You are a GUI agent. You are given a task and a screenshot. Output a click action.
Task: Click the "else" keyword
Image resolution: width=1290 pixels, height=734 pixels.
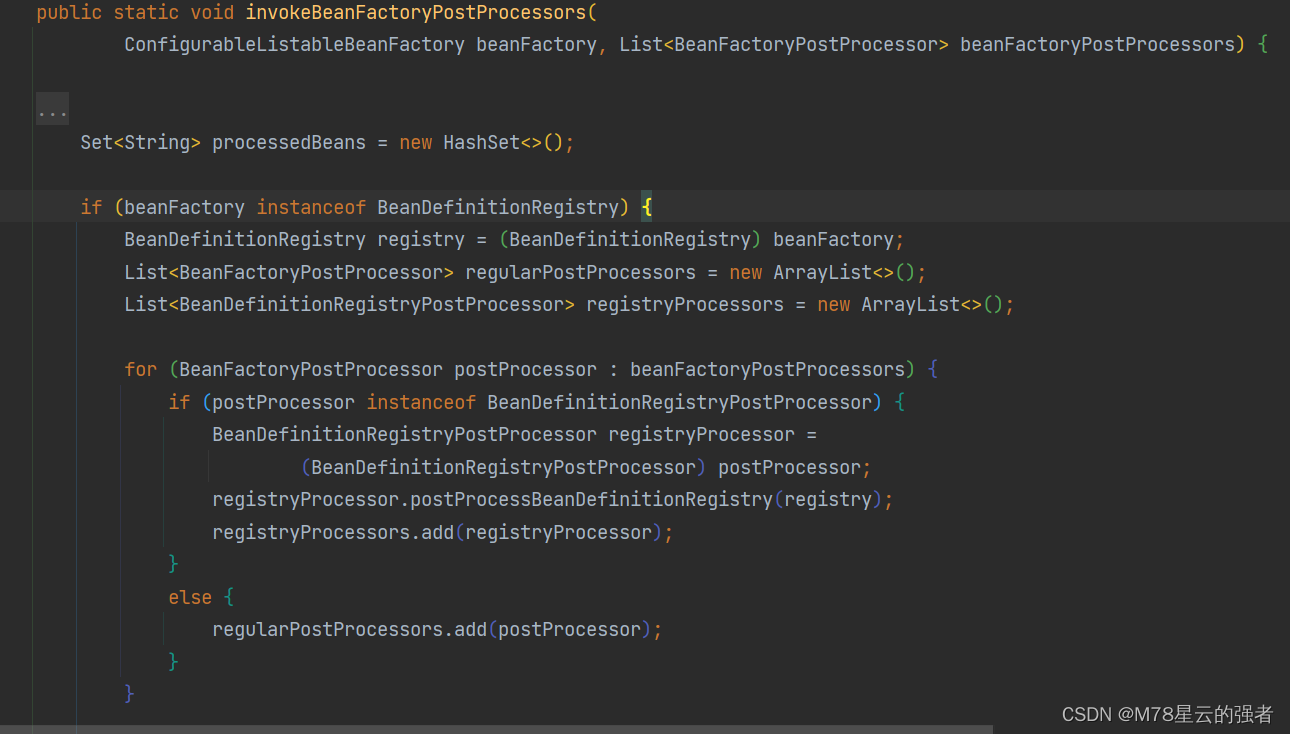[x=190, y=597]
